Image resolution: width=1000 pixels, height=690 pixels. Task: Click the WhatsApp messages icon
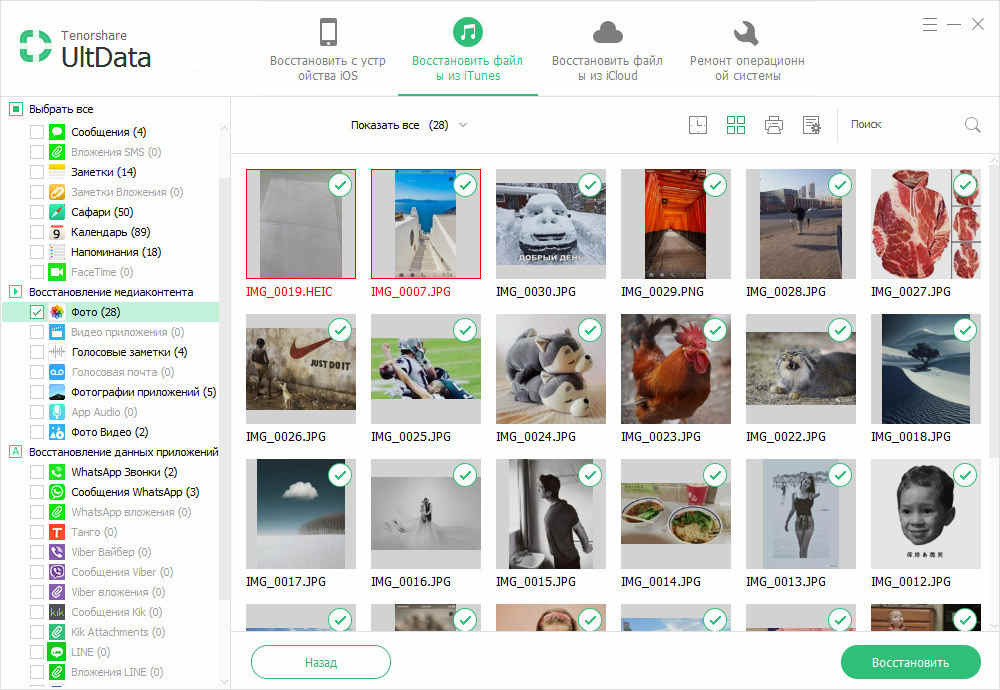pyautogui.click(x=57, y=492)
